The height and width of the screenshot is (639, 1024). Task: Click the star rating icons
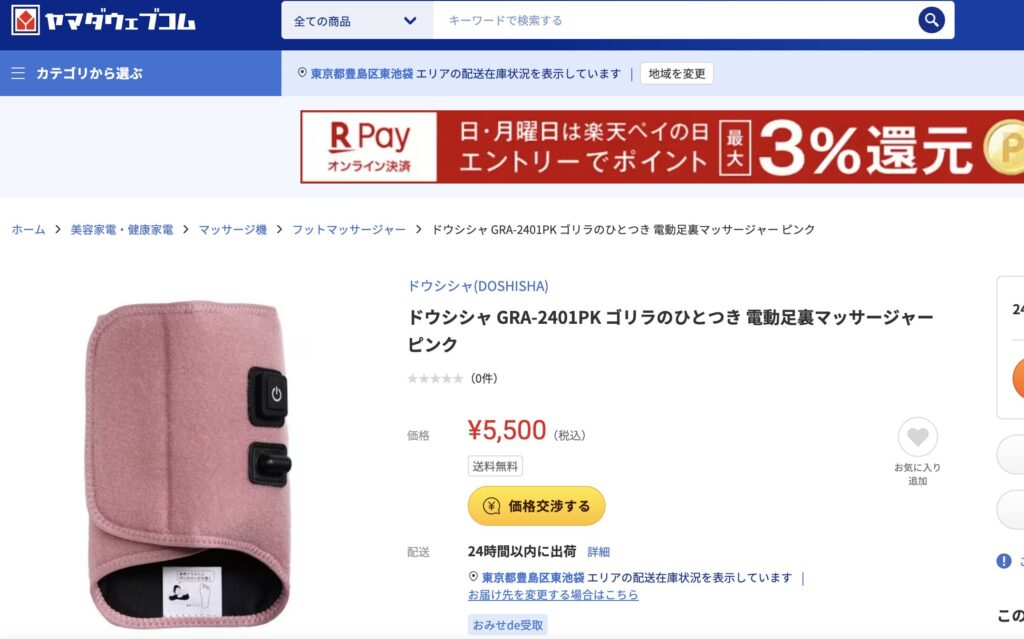coord(435,378)
